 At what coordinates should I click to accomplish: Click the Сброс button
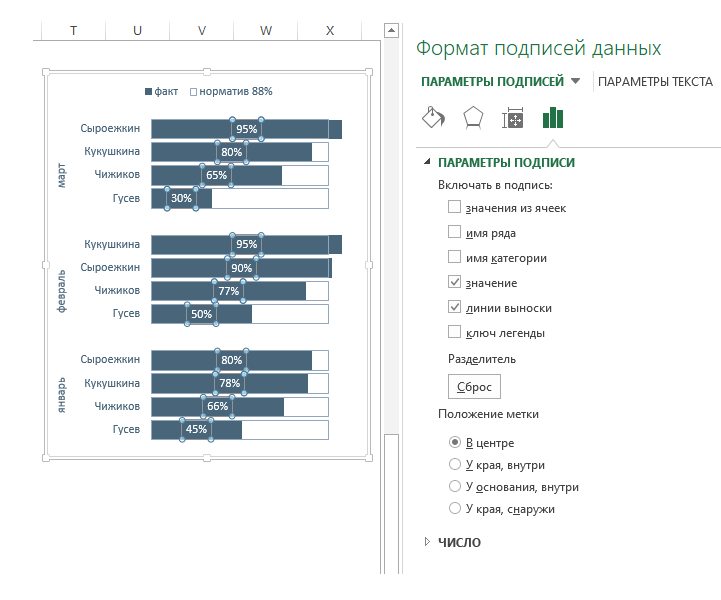(473, 387)
